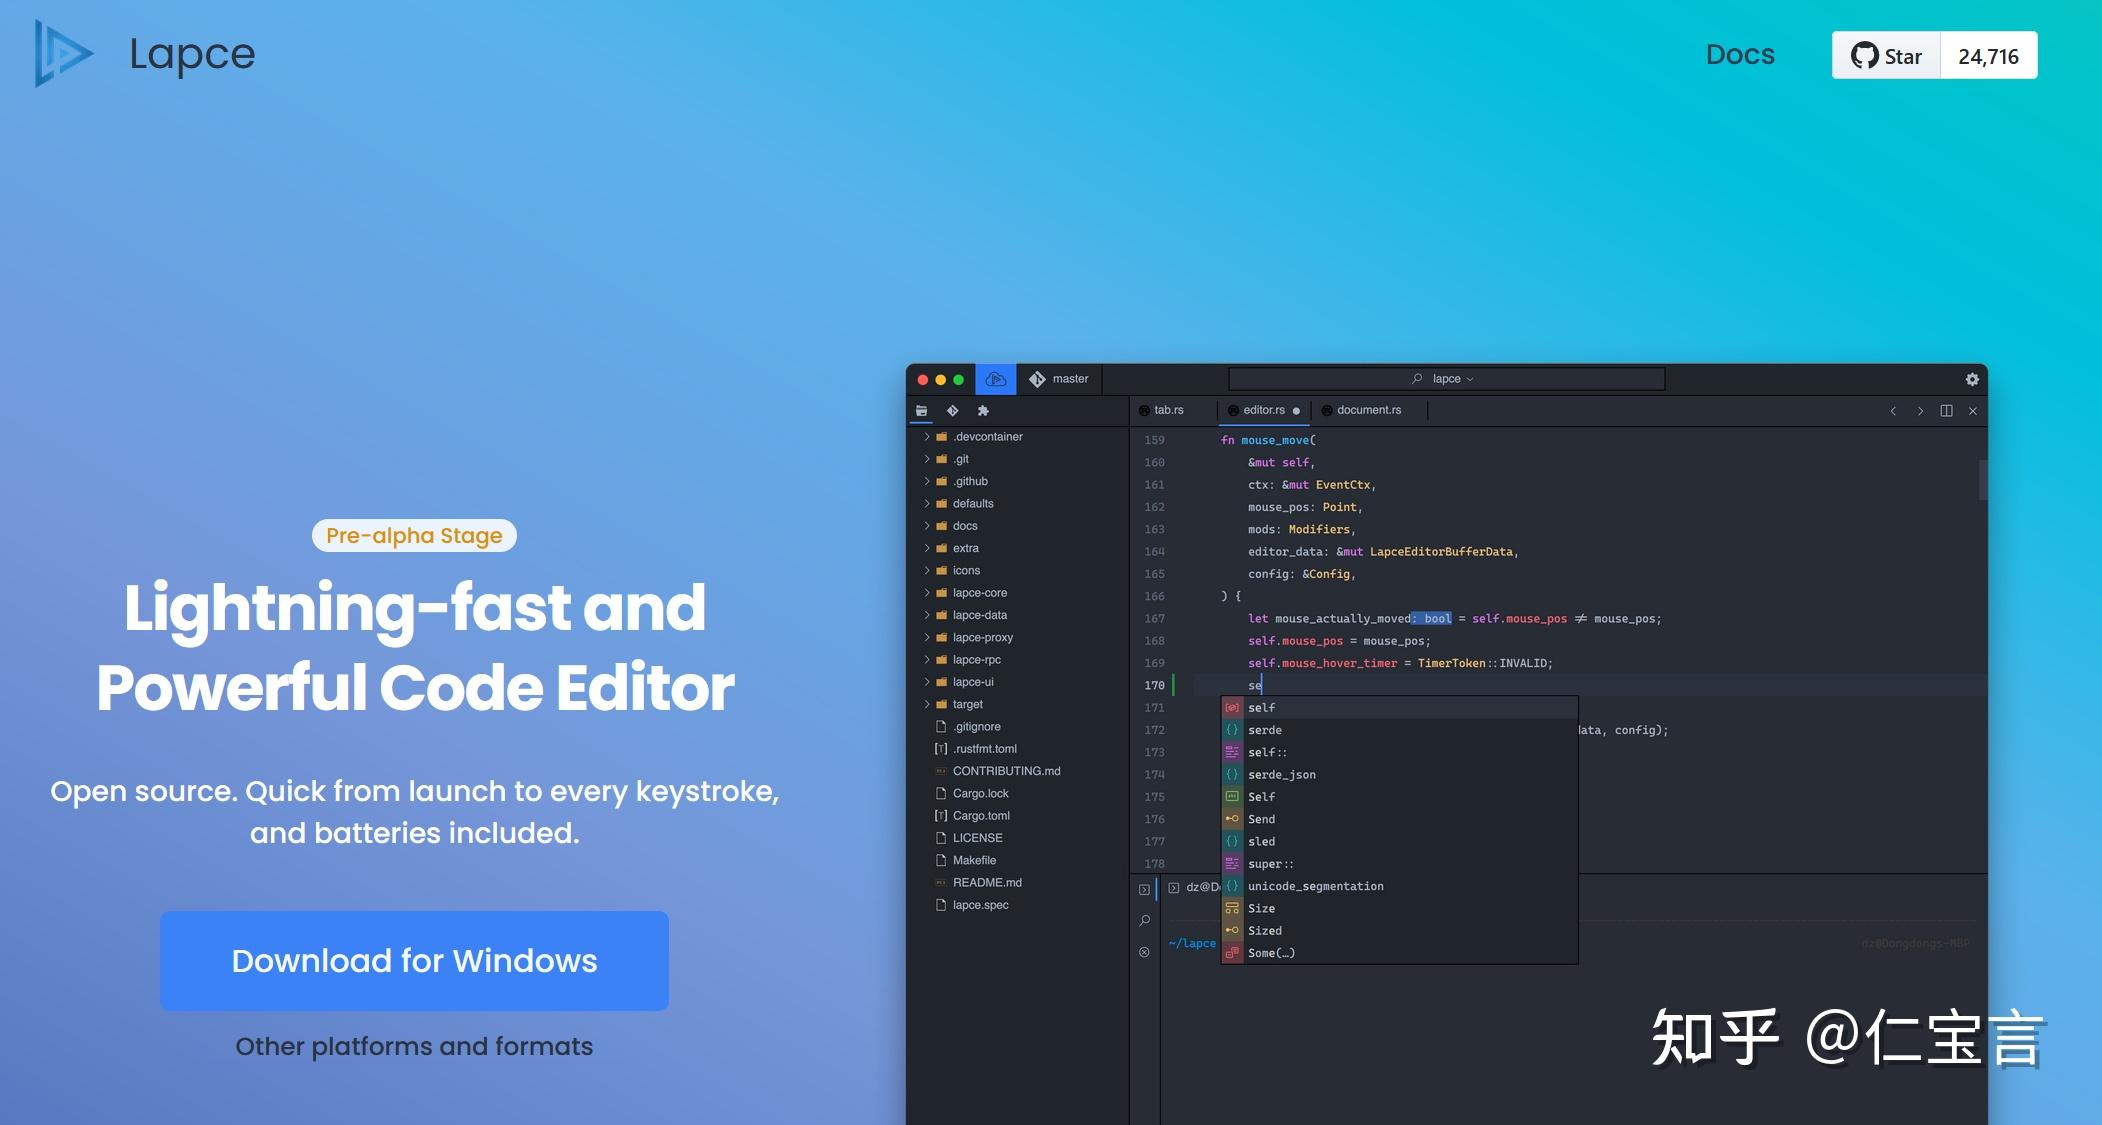Open Cargo.toml in the file tree
The height and width of the screenshot is (1125, 2102).
coord(980,816)
